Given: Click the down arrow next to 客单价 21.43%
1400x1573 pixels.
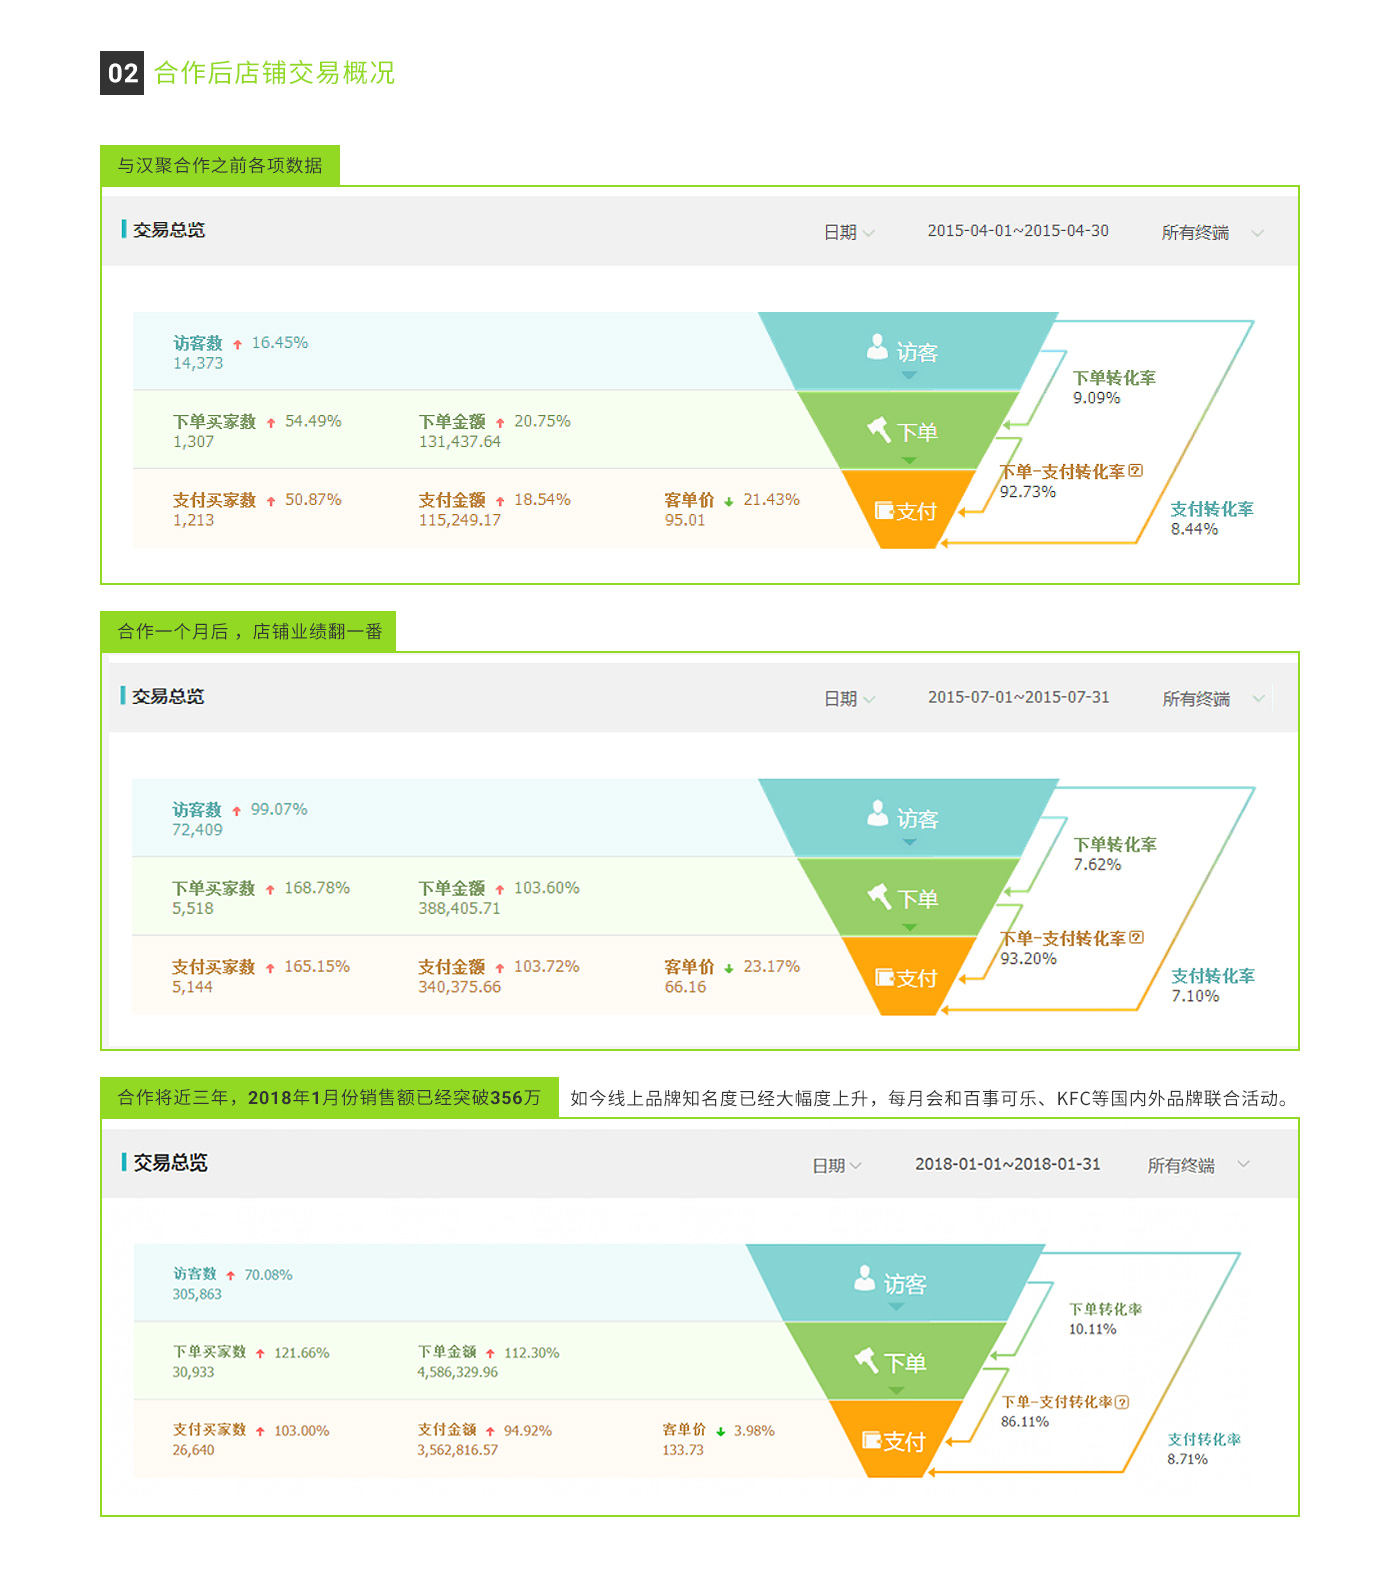Looking at the screenshot, I should [x=729, y=501].
